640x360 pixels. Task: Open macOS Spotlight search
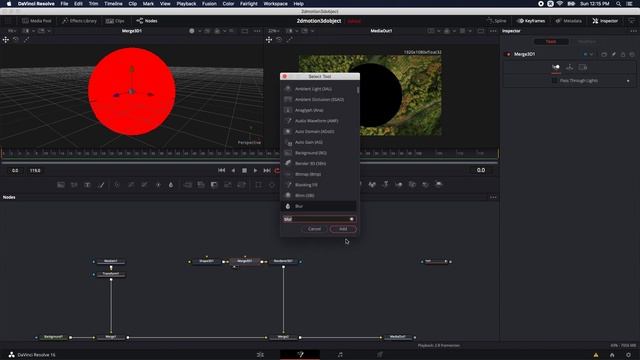click(x=618, y=4)
